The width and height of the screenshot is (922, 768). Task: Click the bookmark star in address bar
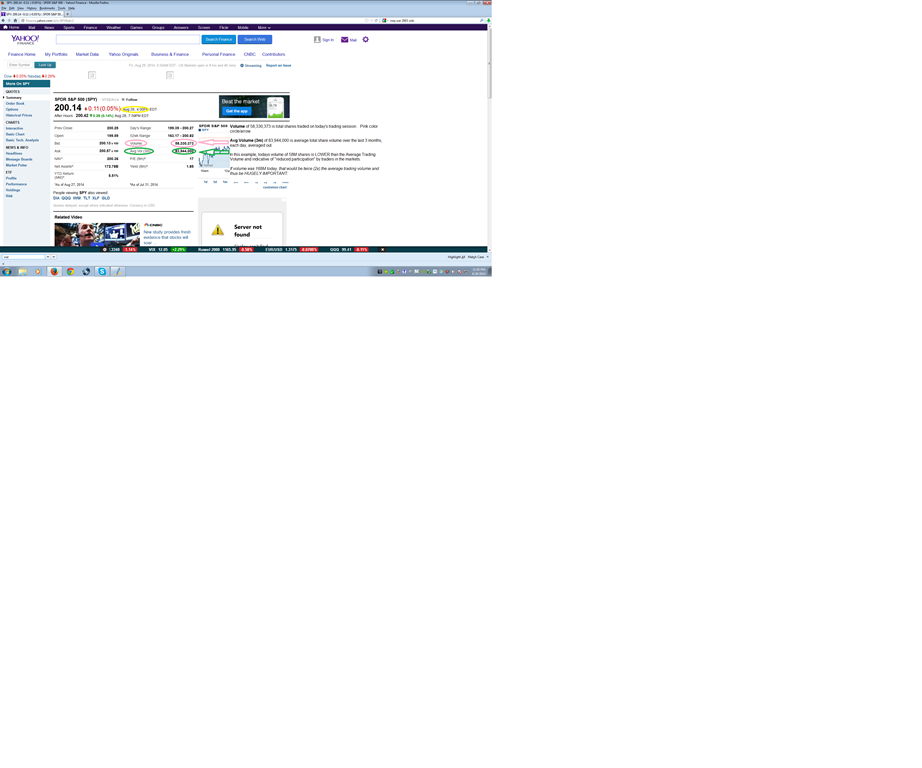366,21
